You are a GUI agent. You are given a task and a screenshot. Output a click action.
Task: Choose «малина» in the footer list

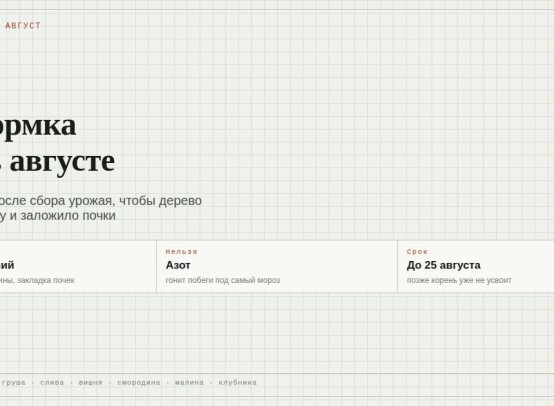pyautogui.click(x=189, y=383)
